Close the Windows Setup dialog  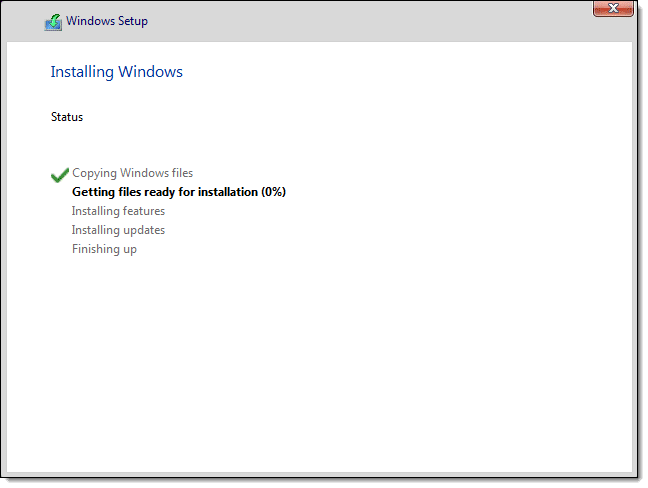pos(613,8)
